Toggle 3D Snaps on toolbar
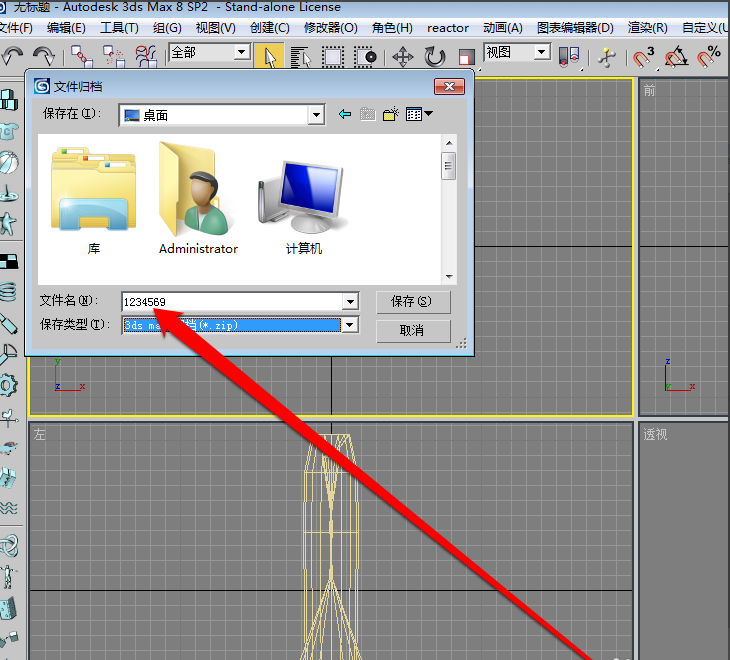This screenshot has height=660, width=730. tap(643, 57)
